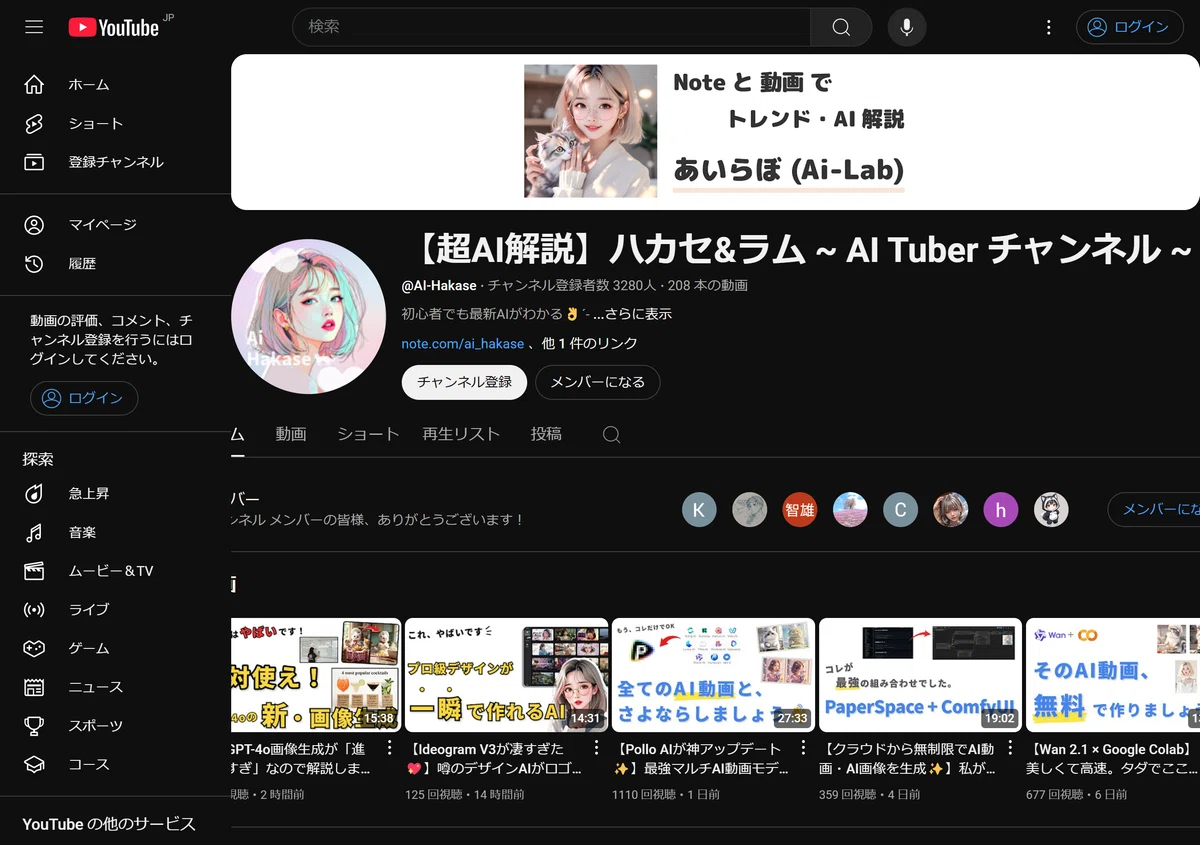Click the 【Wan 2.1 × Google Colab】 title
This screenshot has height=845, width=1200.
(1112, 759)
